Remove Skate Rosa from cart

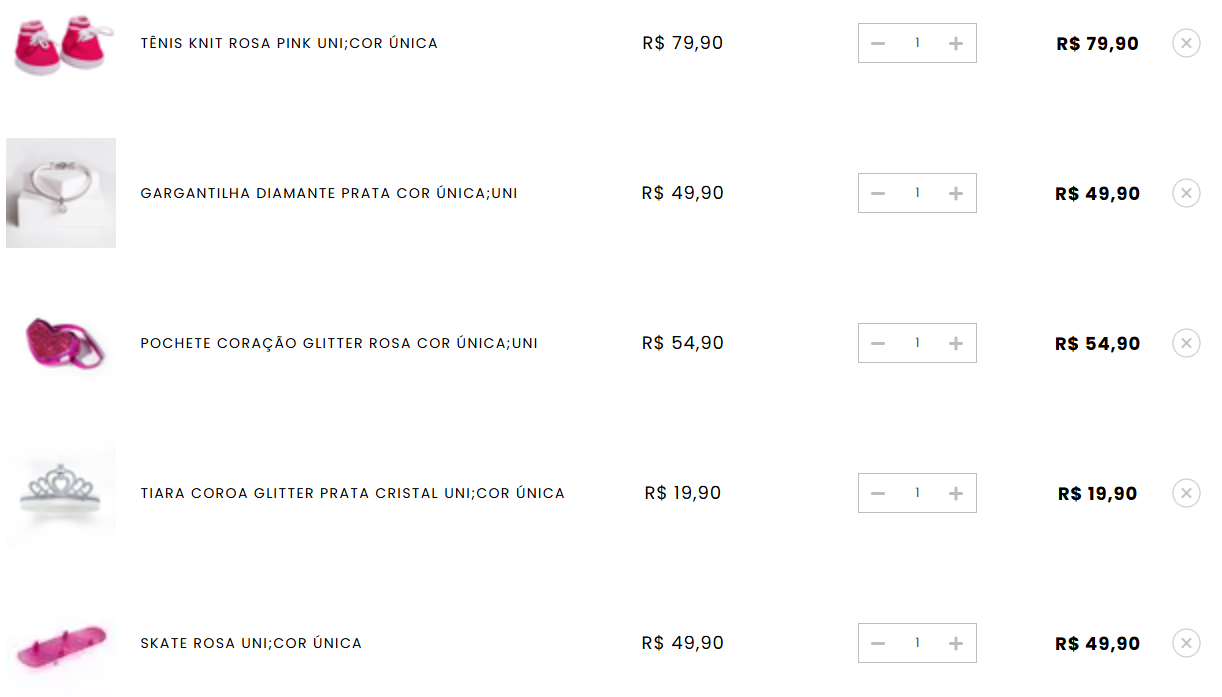pos(1186,643)
